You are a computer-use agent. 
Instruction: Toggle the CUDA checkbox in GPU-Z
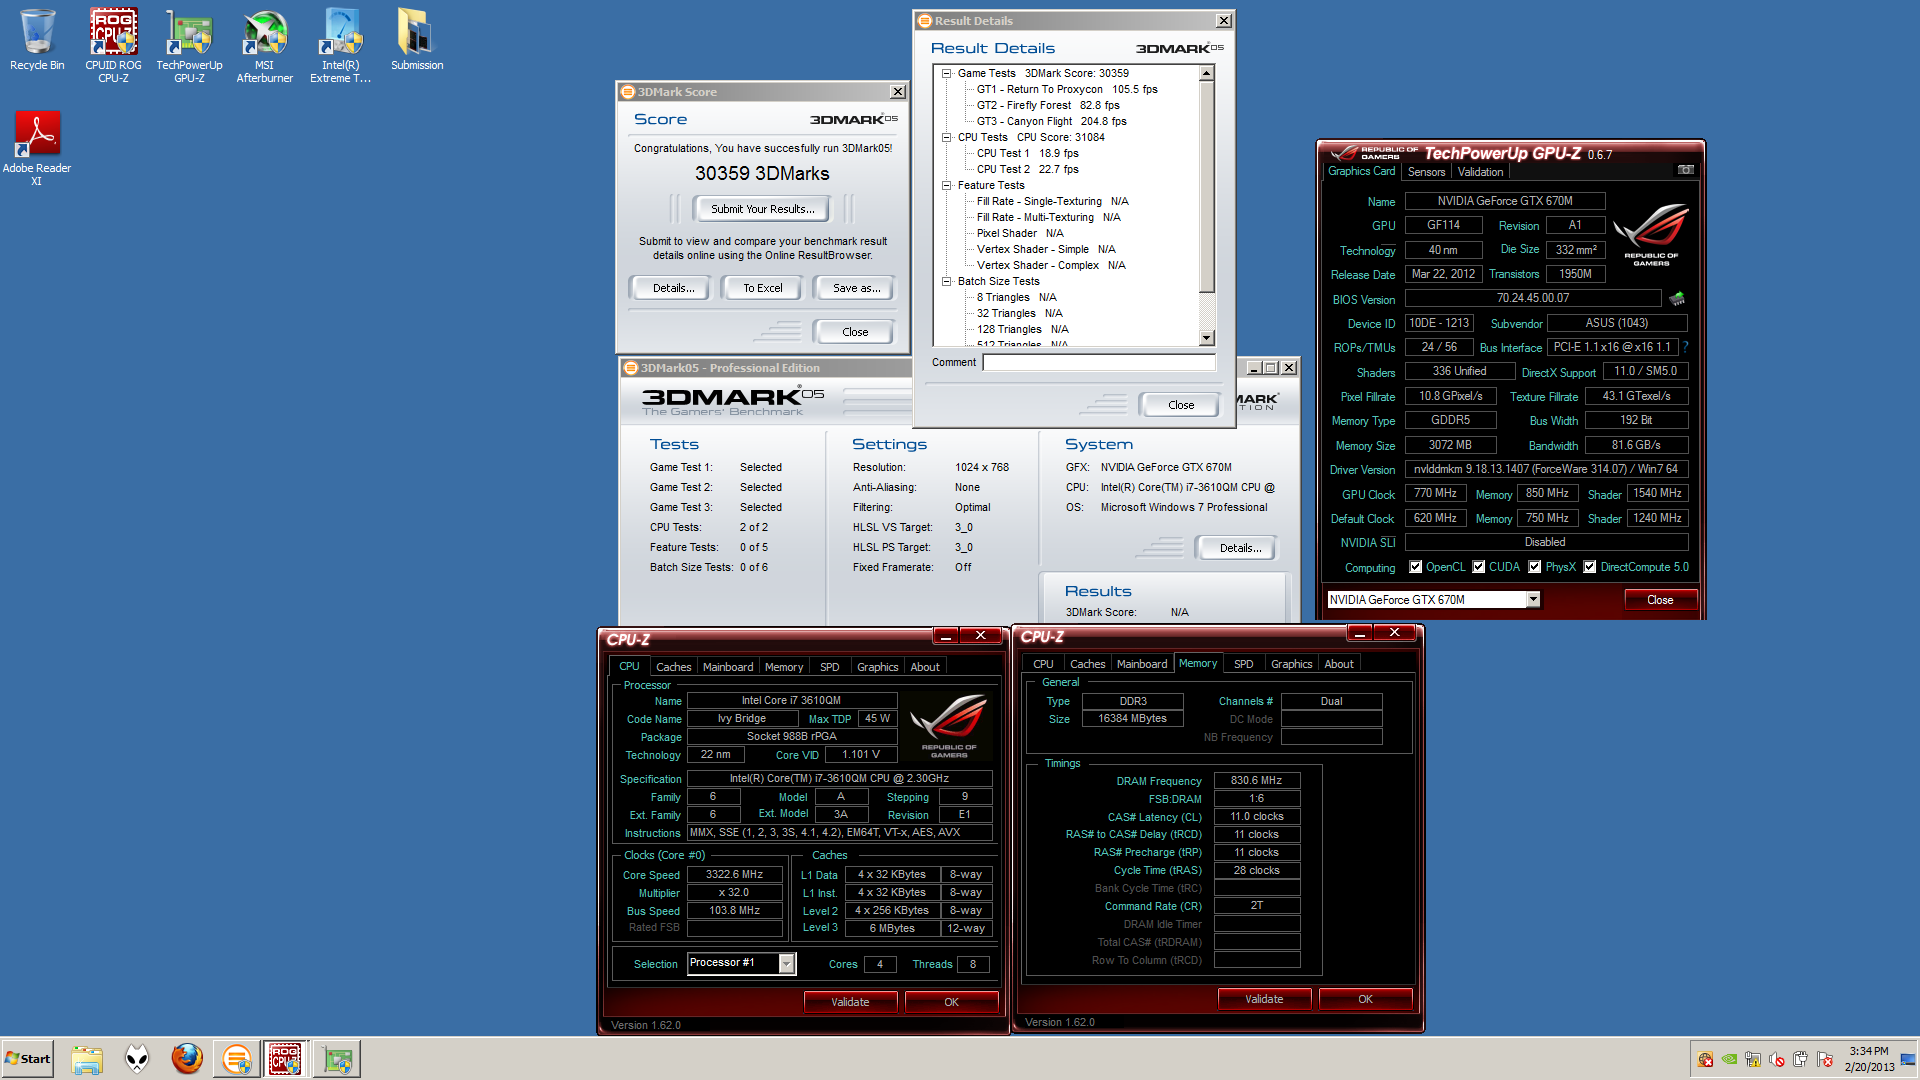1478,567
